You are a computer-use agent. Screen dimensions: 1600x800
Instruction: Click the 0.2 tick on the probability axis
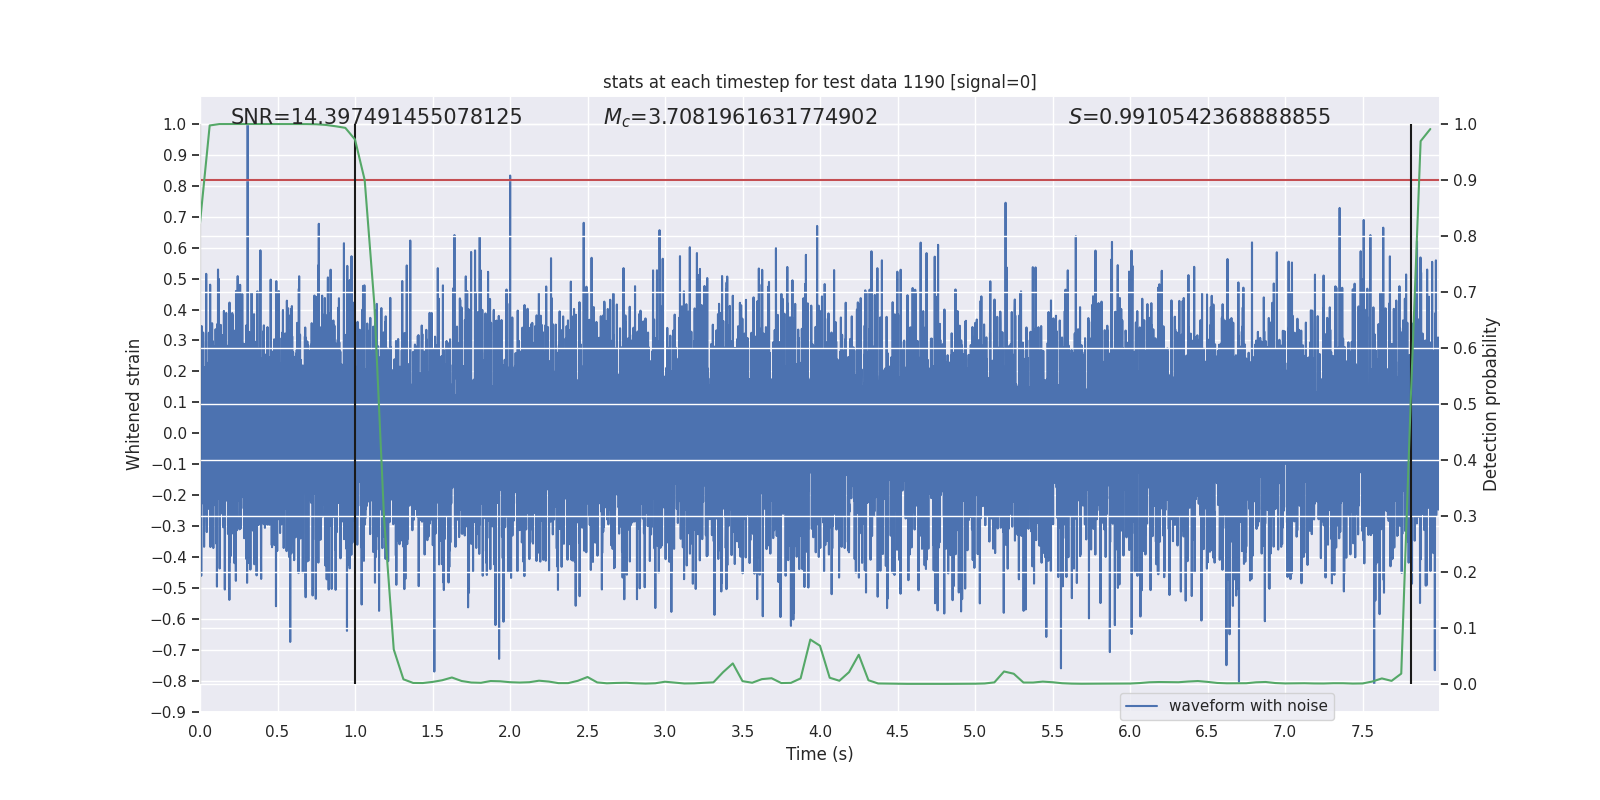1465,572
